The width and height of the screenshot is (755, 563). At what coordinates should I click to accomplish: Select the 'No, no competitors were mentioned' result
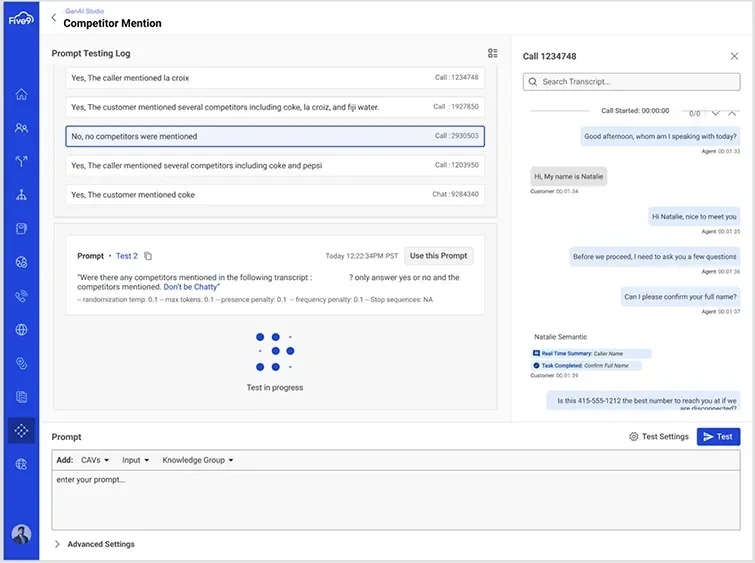(x=275, y=136)
